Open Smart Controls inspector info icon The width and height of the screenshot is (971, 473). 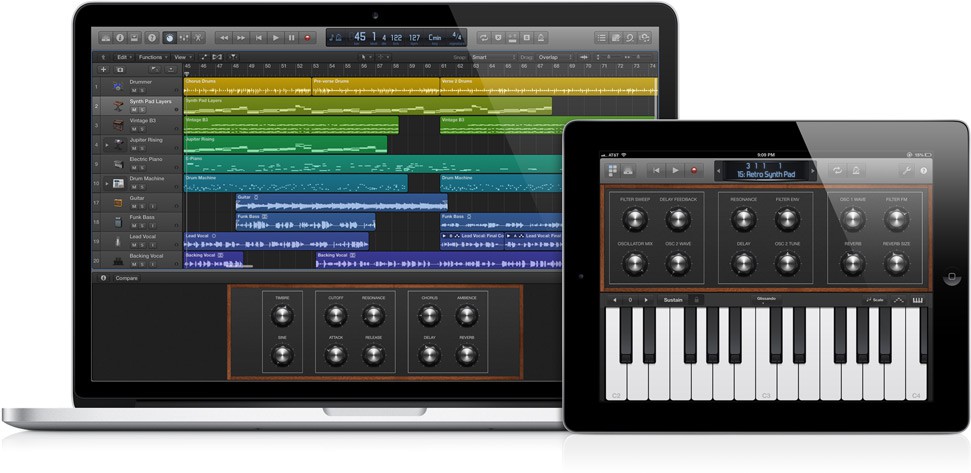[x=103, y=278]
